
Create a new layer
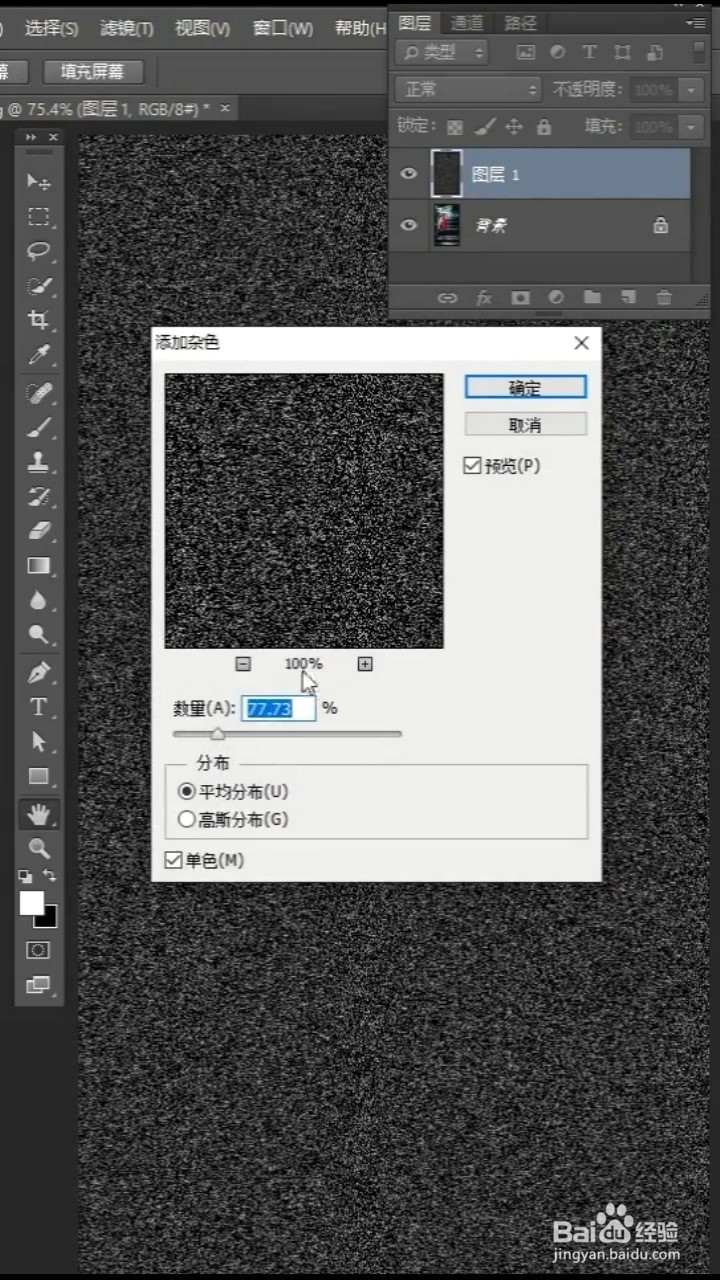[628, 297]
